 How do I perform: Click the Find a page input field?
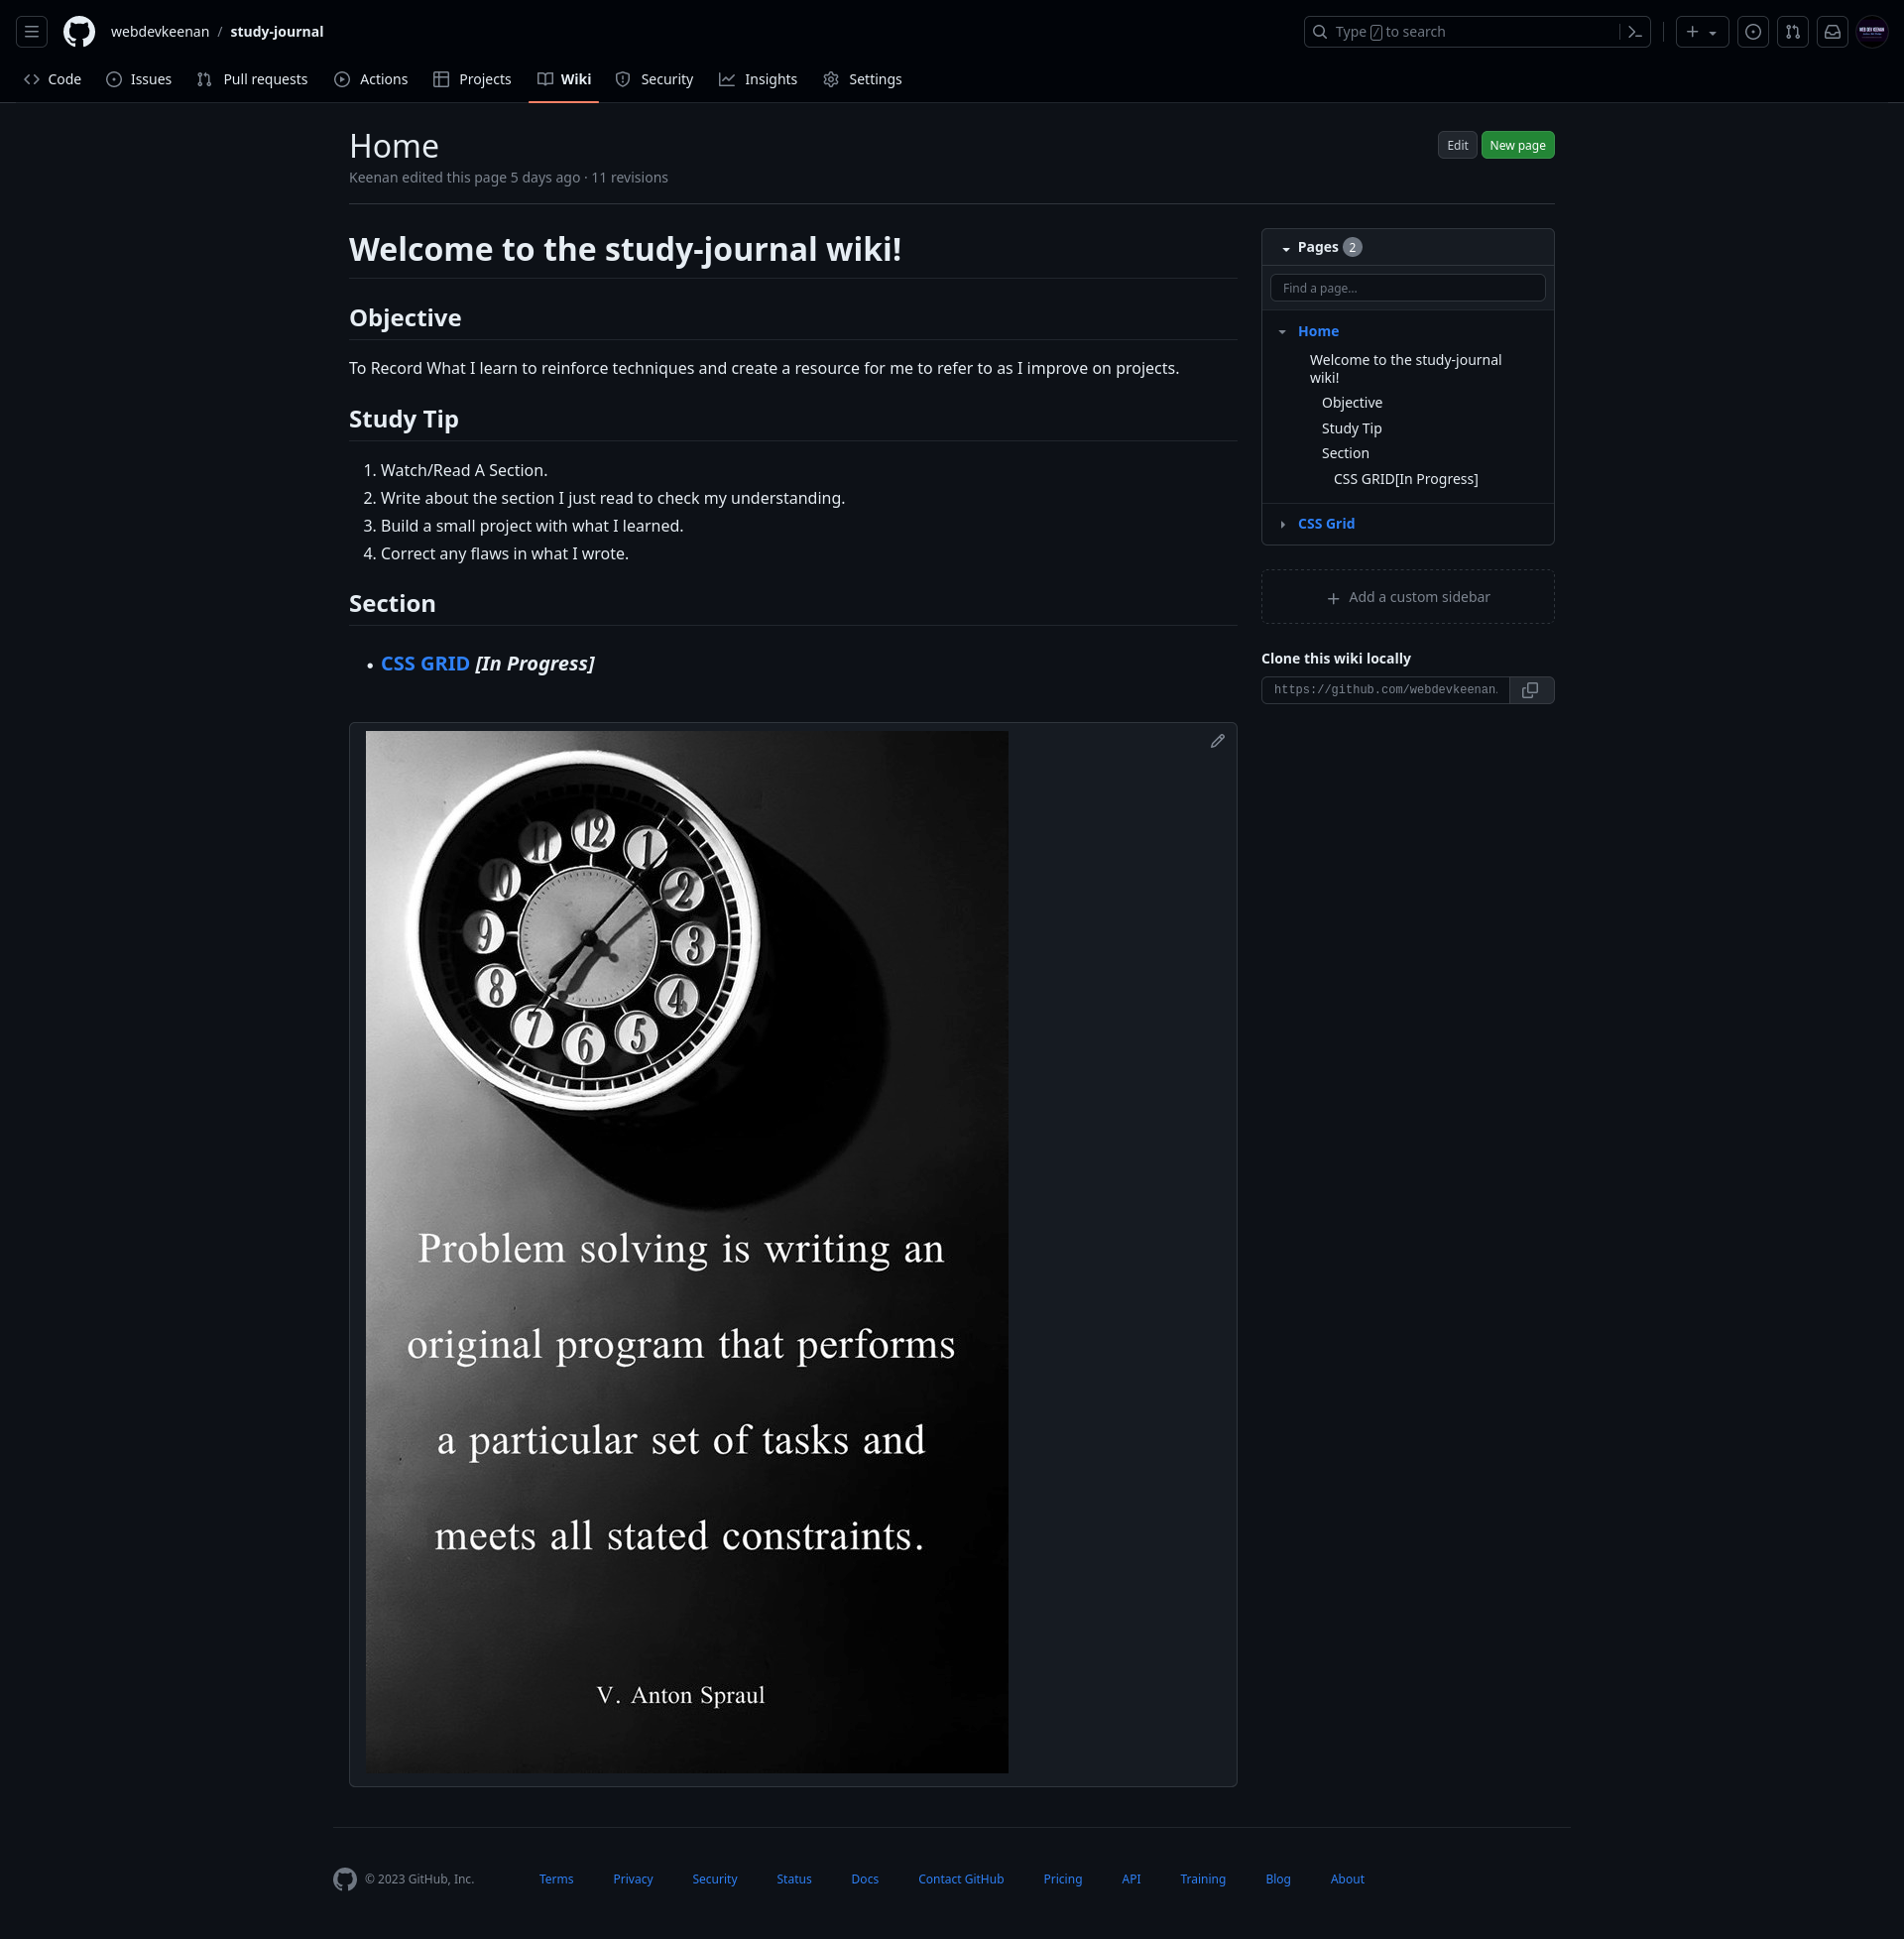[1407, 287]
